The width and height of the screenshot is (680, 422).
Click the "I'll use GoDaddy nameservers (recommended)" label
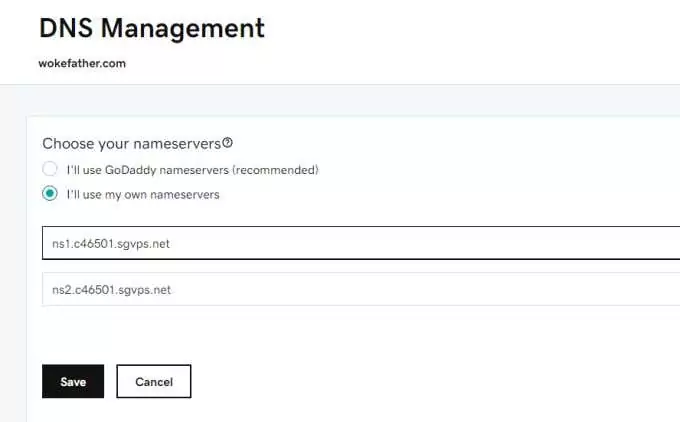point(192,169)
